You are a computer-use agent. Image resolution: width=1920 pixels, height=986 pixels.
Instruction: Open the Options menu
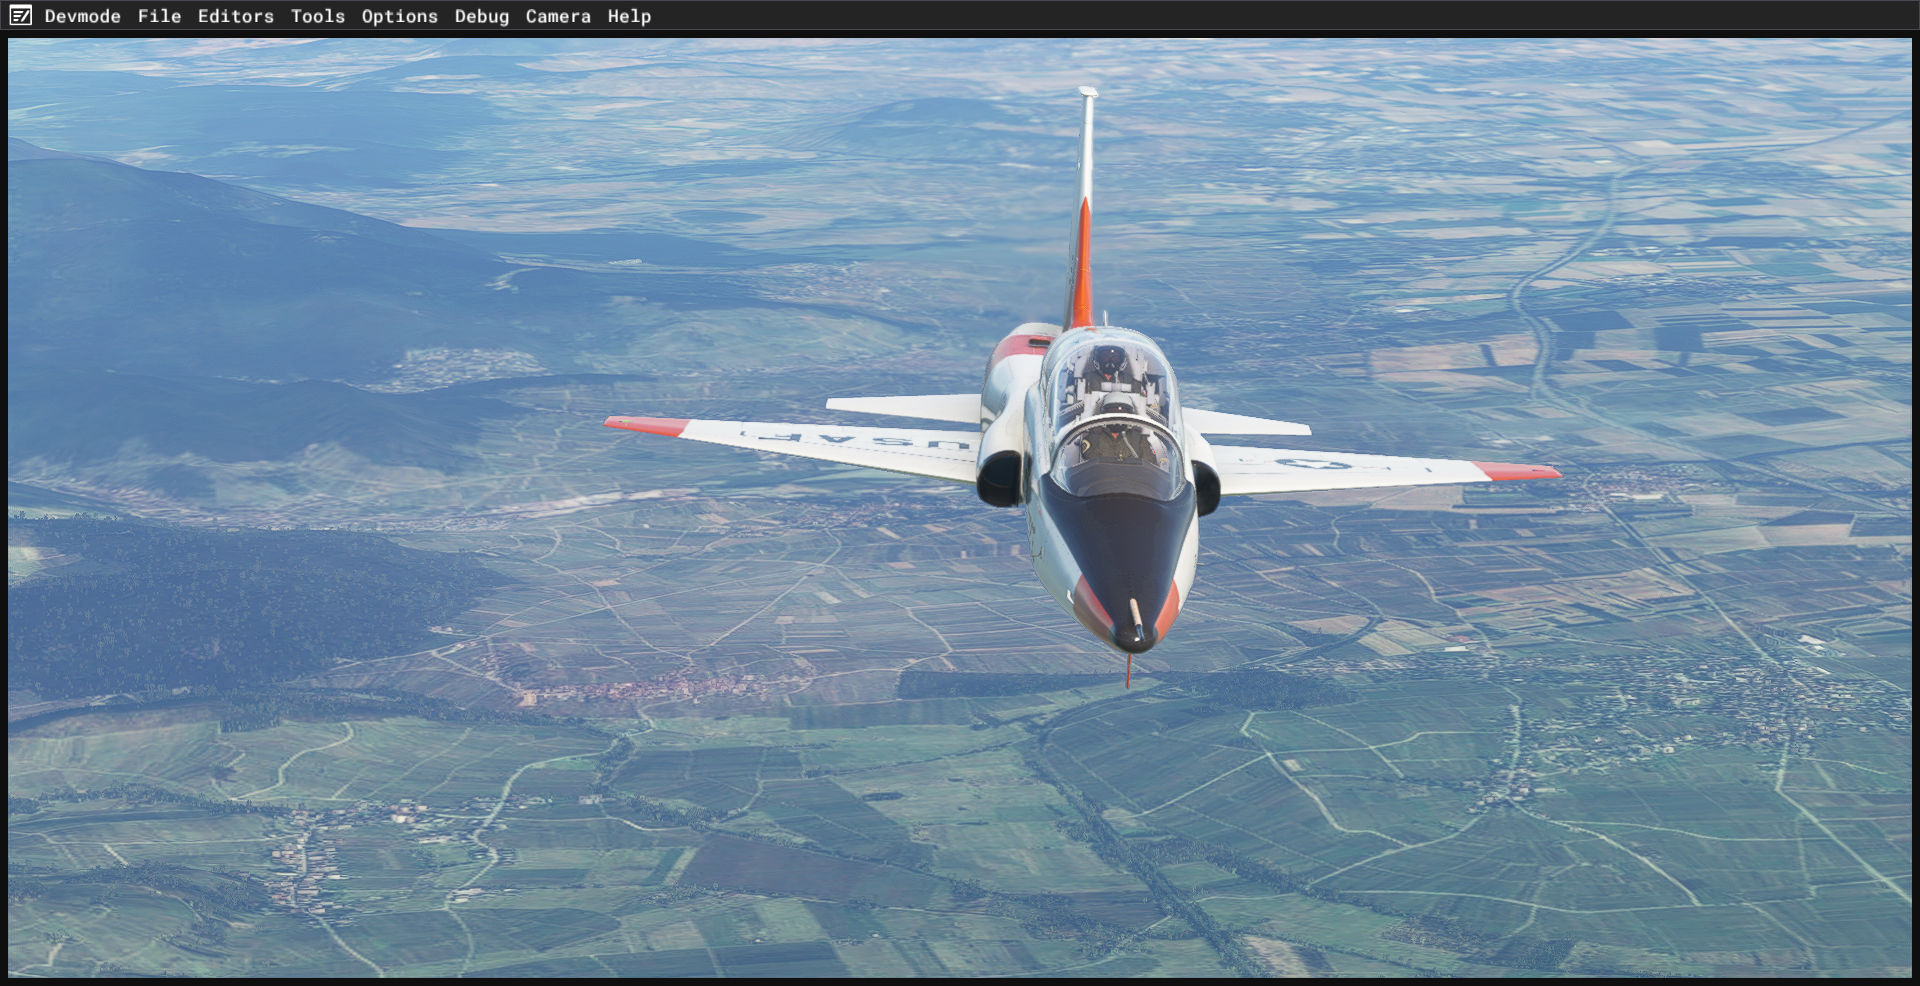[399, 16]
